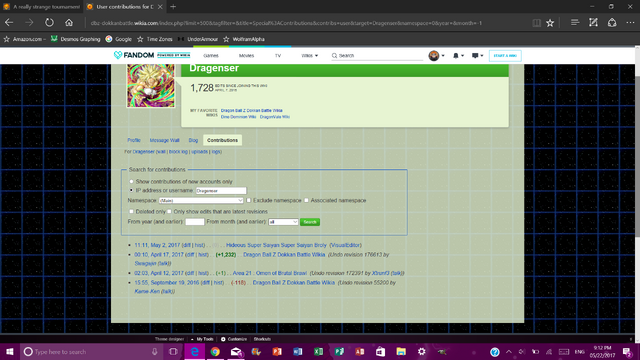Image resolution: width=640 pixels, height=360 pixels.
Task: Open Google bookmark
Action: point(119,39)
